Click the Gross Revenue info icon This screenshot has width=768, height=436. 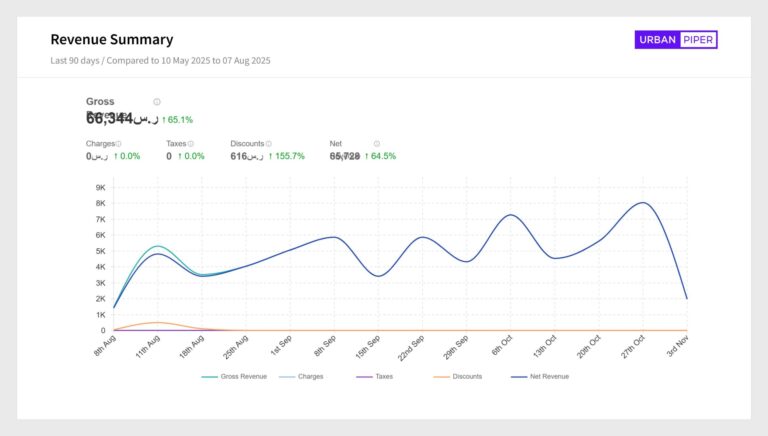[x=157, y=102]
